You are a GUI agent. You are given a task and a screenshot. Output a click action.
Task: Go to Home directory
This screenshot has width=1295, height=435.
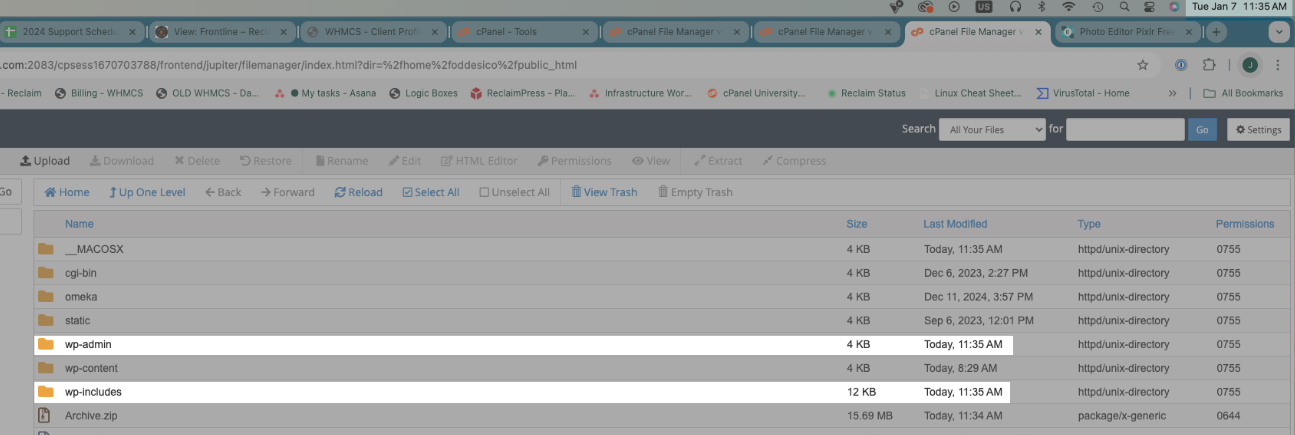67,192
